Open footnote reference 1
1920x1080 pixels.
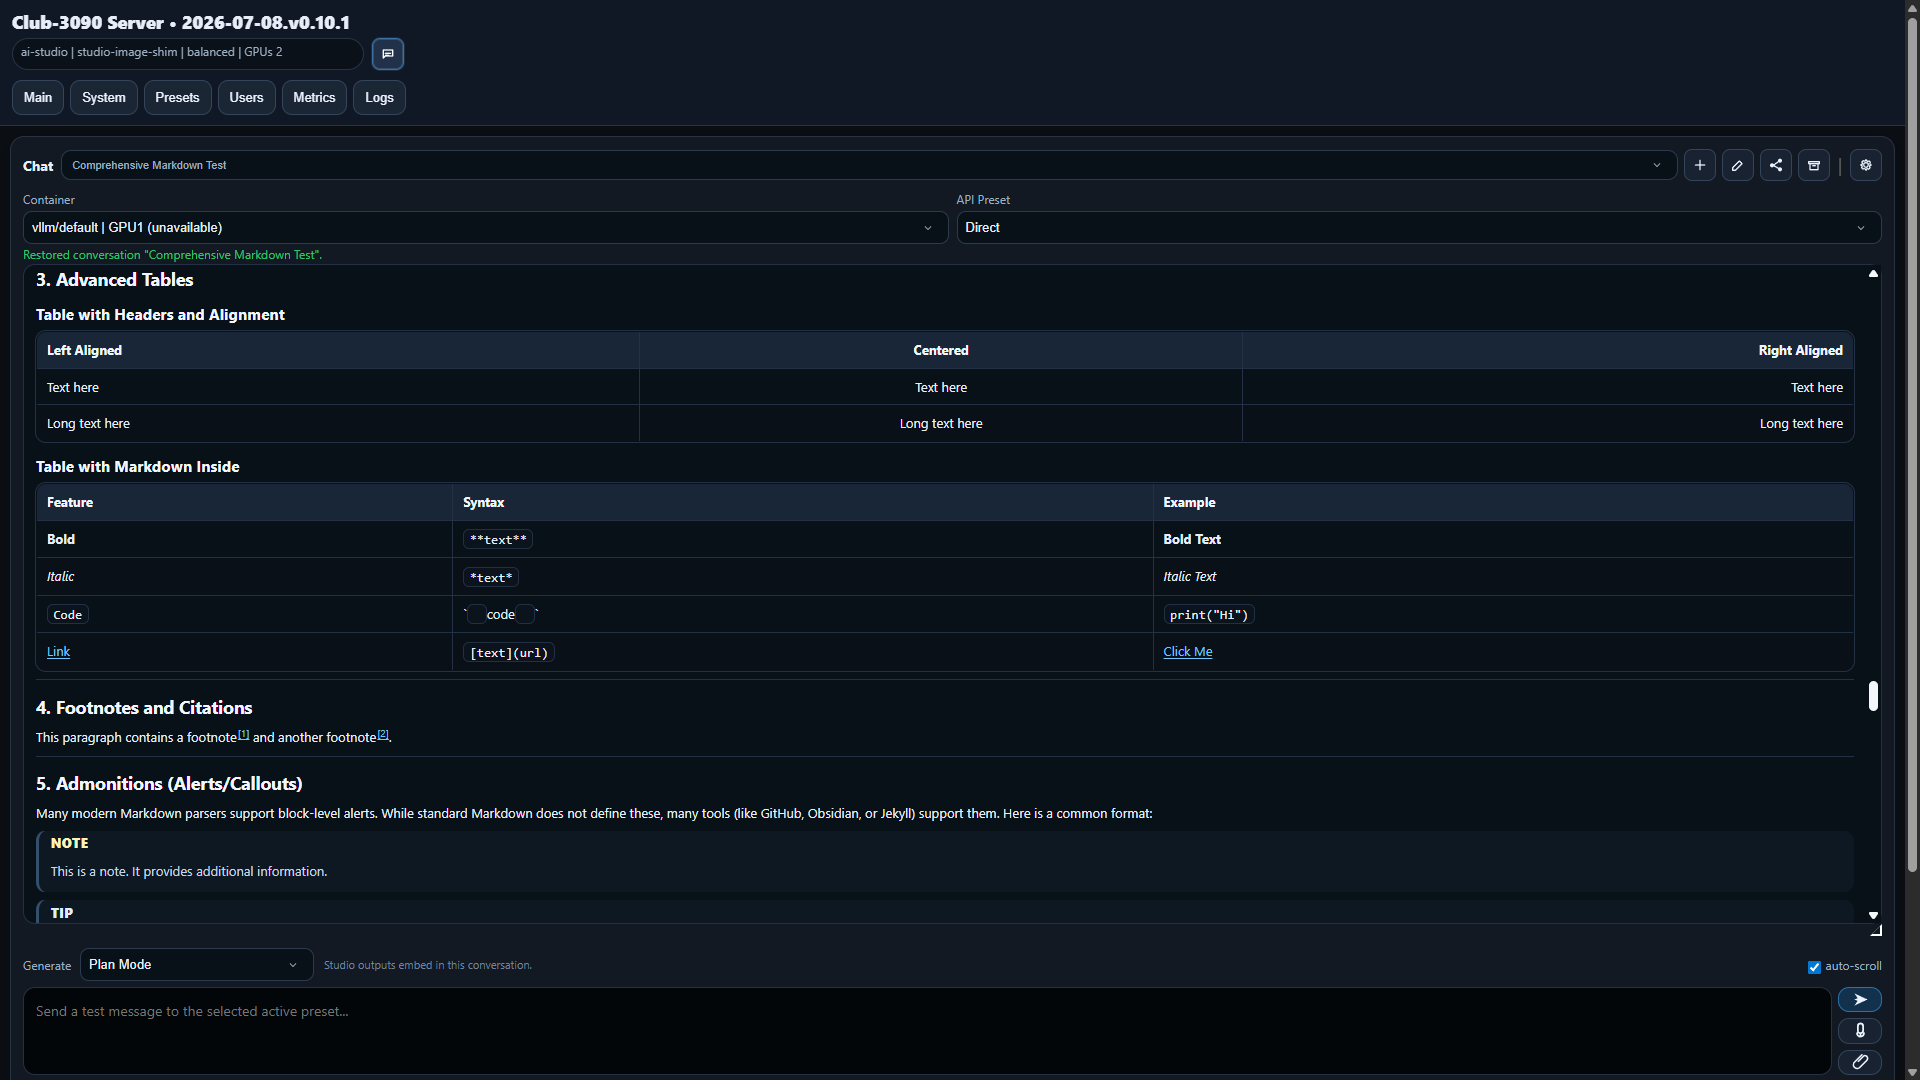click(243, 734)
